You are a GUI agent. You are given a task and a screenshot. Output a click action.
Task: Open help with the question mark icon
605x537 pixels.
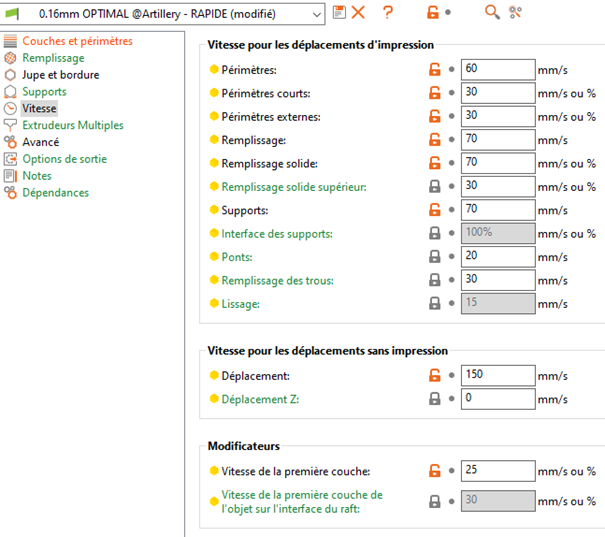point(388,12)
